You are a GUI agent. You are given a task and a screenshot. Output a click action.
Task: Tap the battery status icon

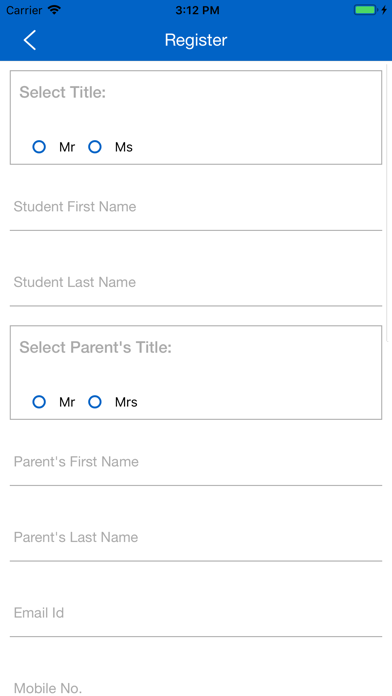coord(365,10)
